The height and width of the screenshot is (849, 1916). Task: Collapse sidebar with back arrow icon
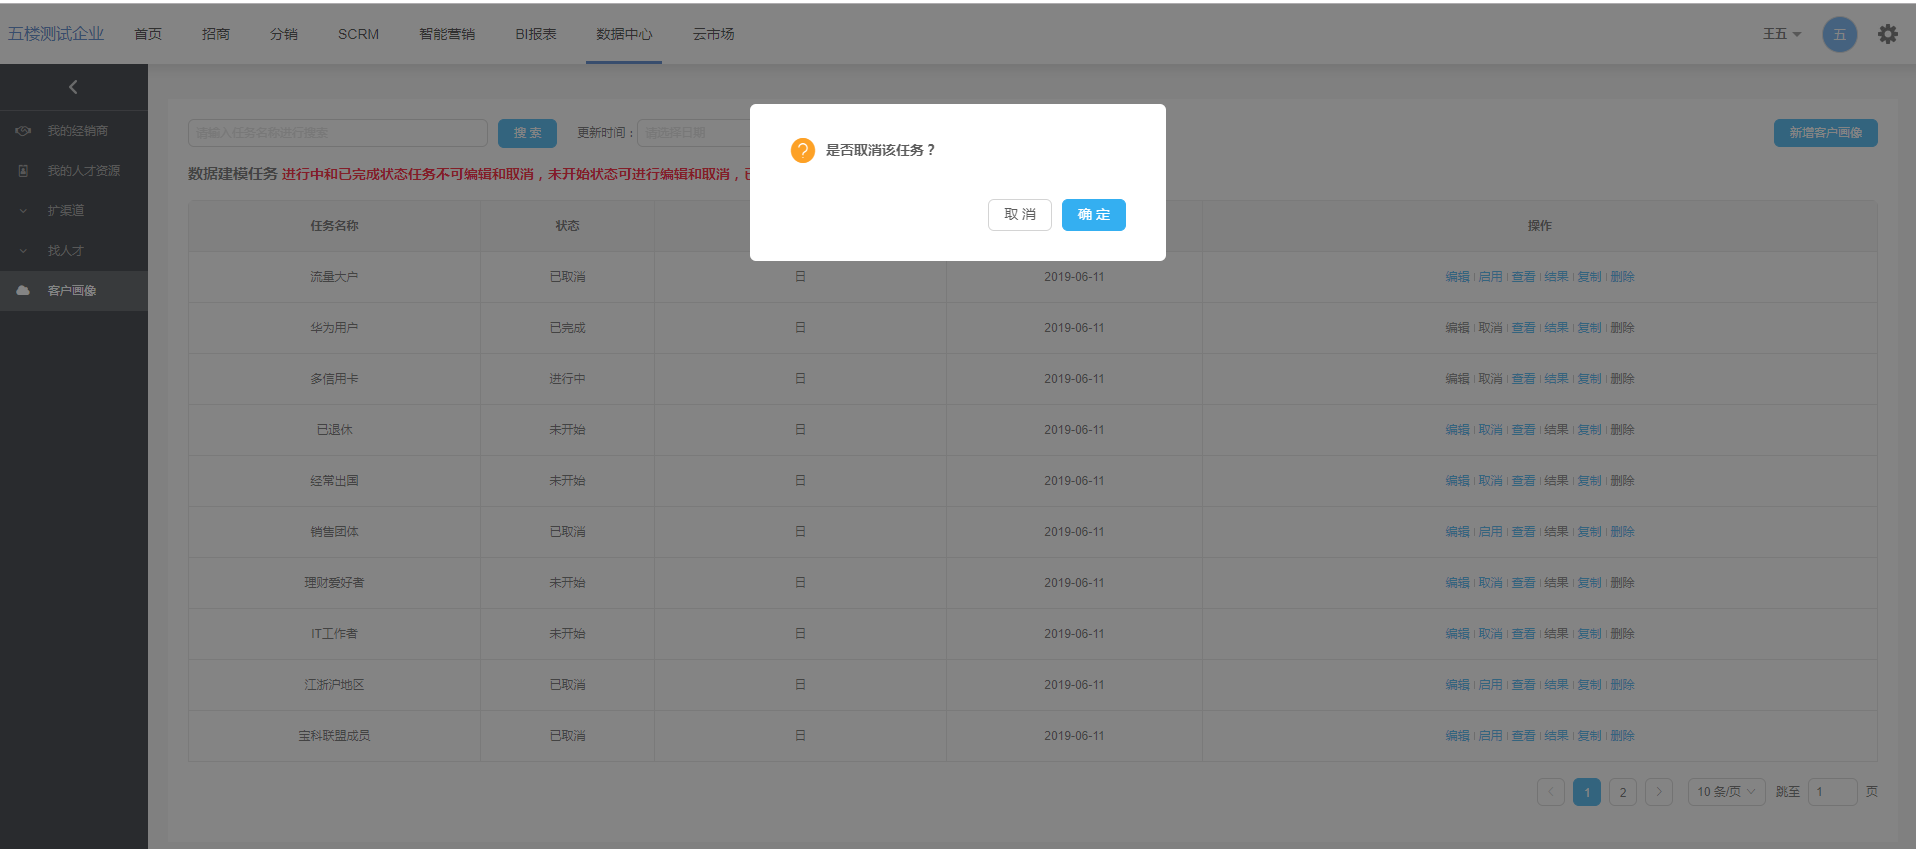73,87
